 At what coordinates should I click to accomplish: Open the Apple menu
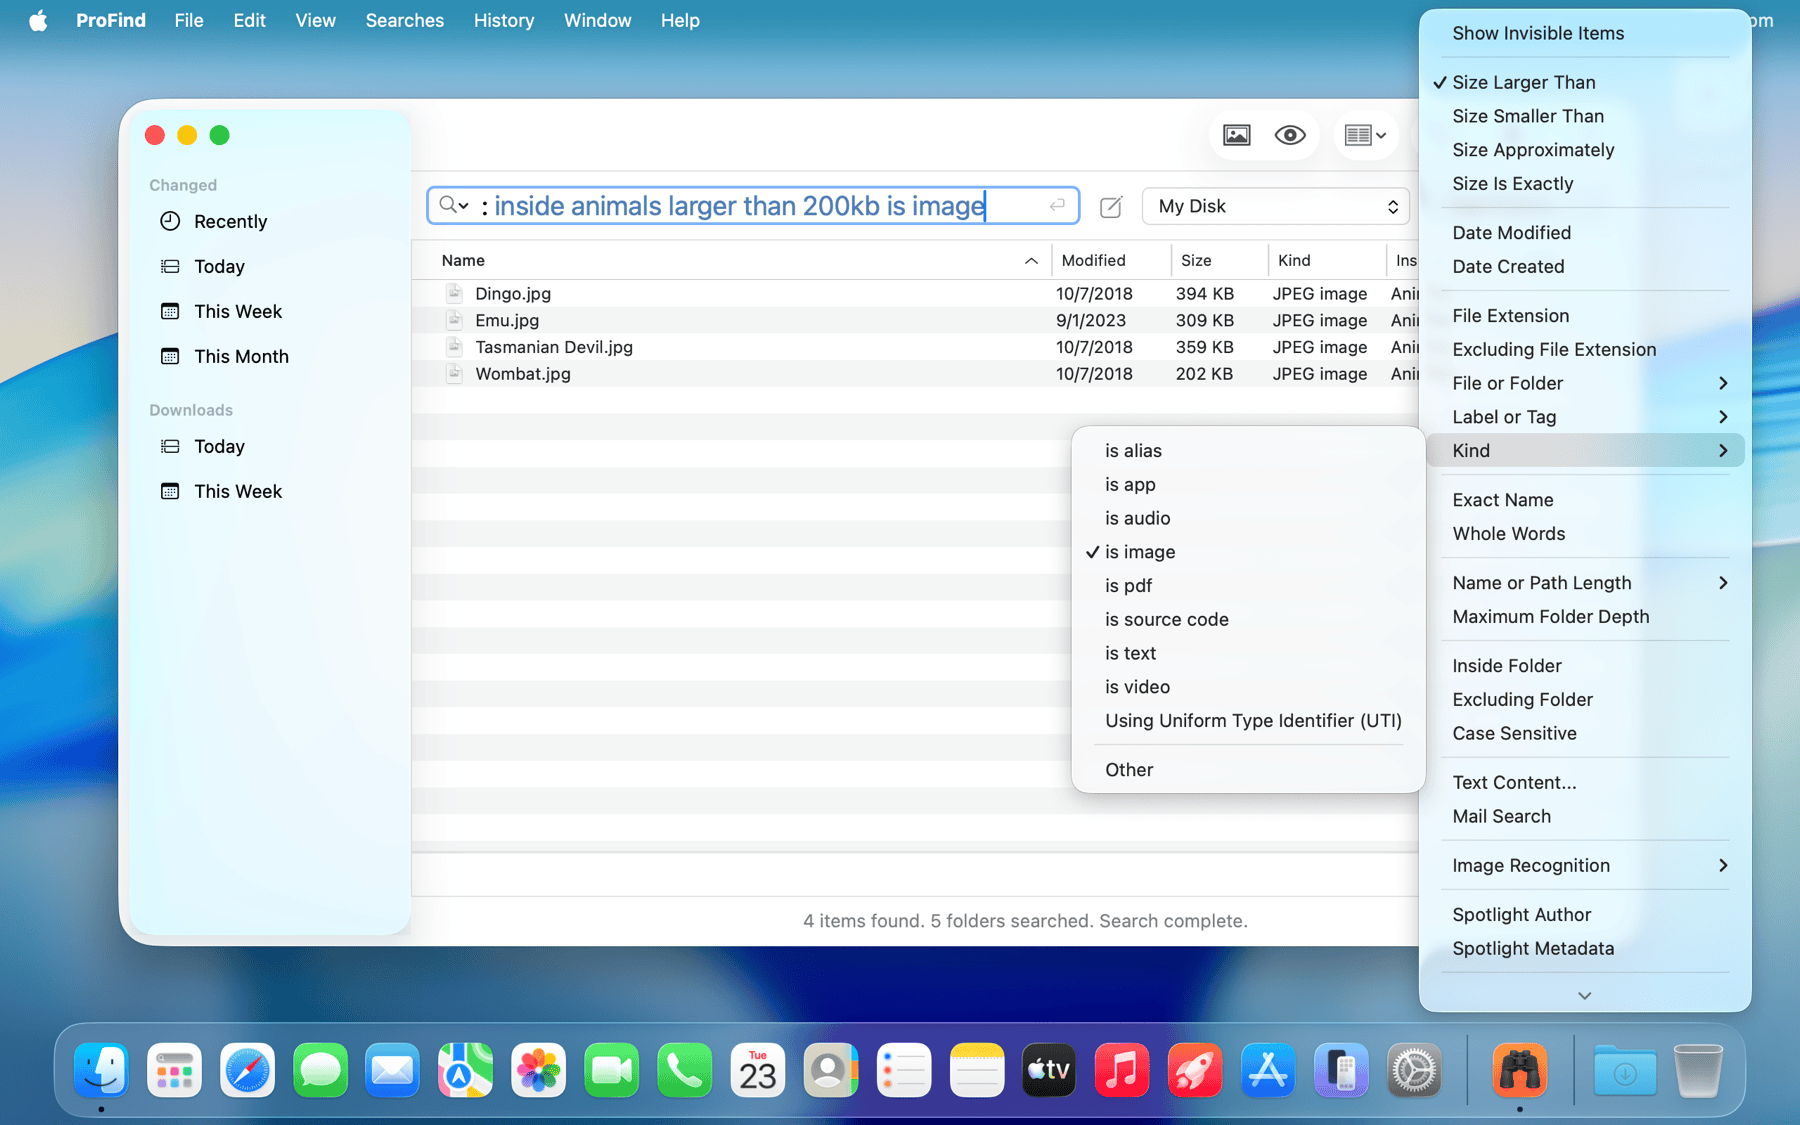click(38, 20)
